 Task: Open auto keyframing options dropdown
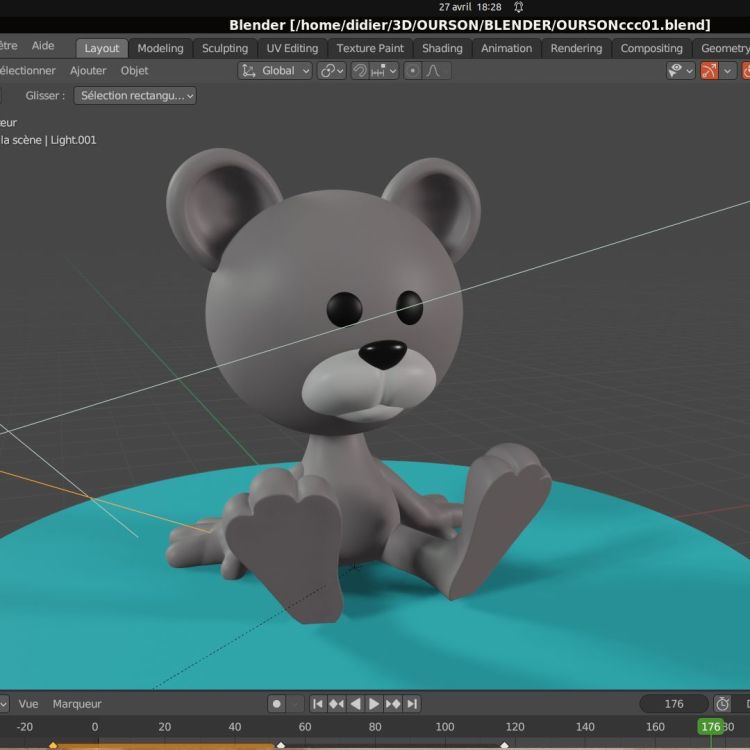pos(295,704)
